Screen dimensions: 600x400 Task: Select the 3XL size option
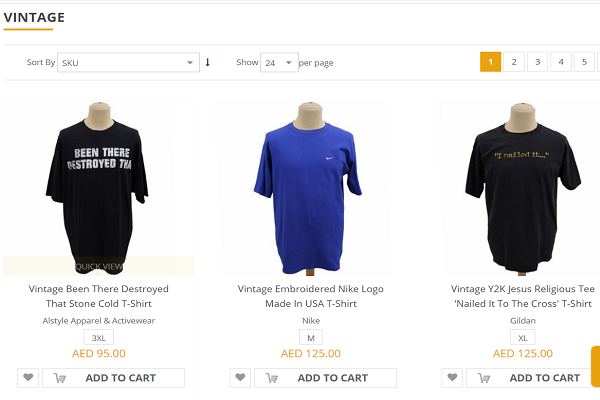99,338
